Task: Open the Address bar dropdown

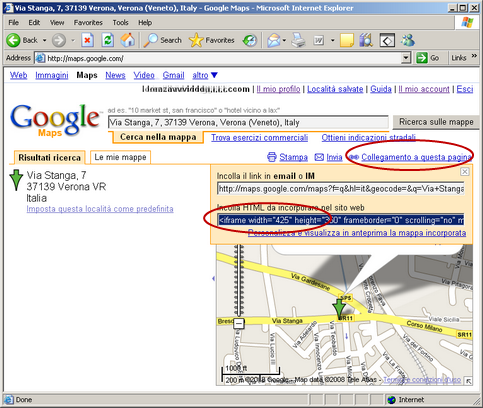Action: pyautogui.click(x=405, y=58)
